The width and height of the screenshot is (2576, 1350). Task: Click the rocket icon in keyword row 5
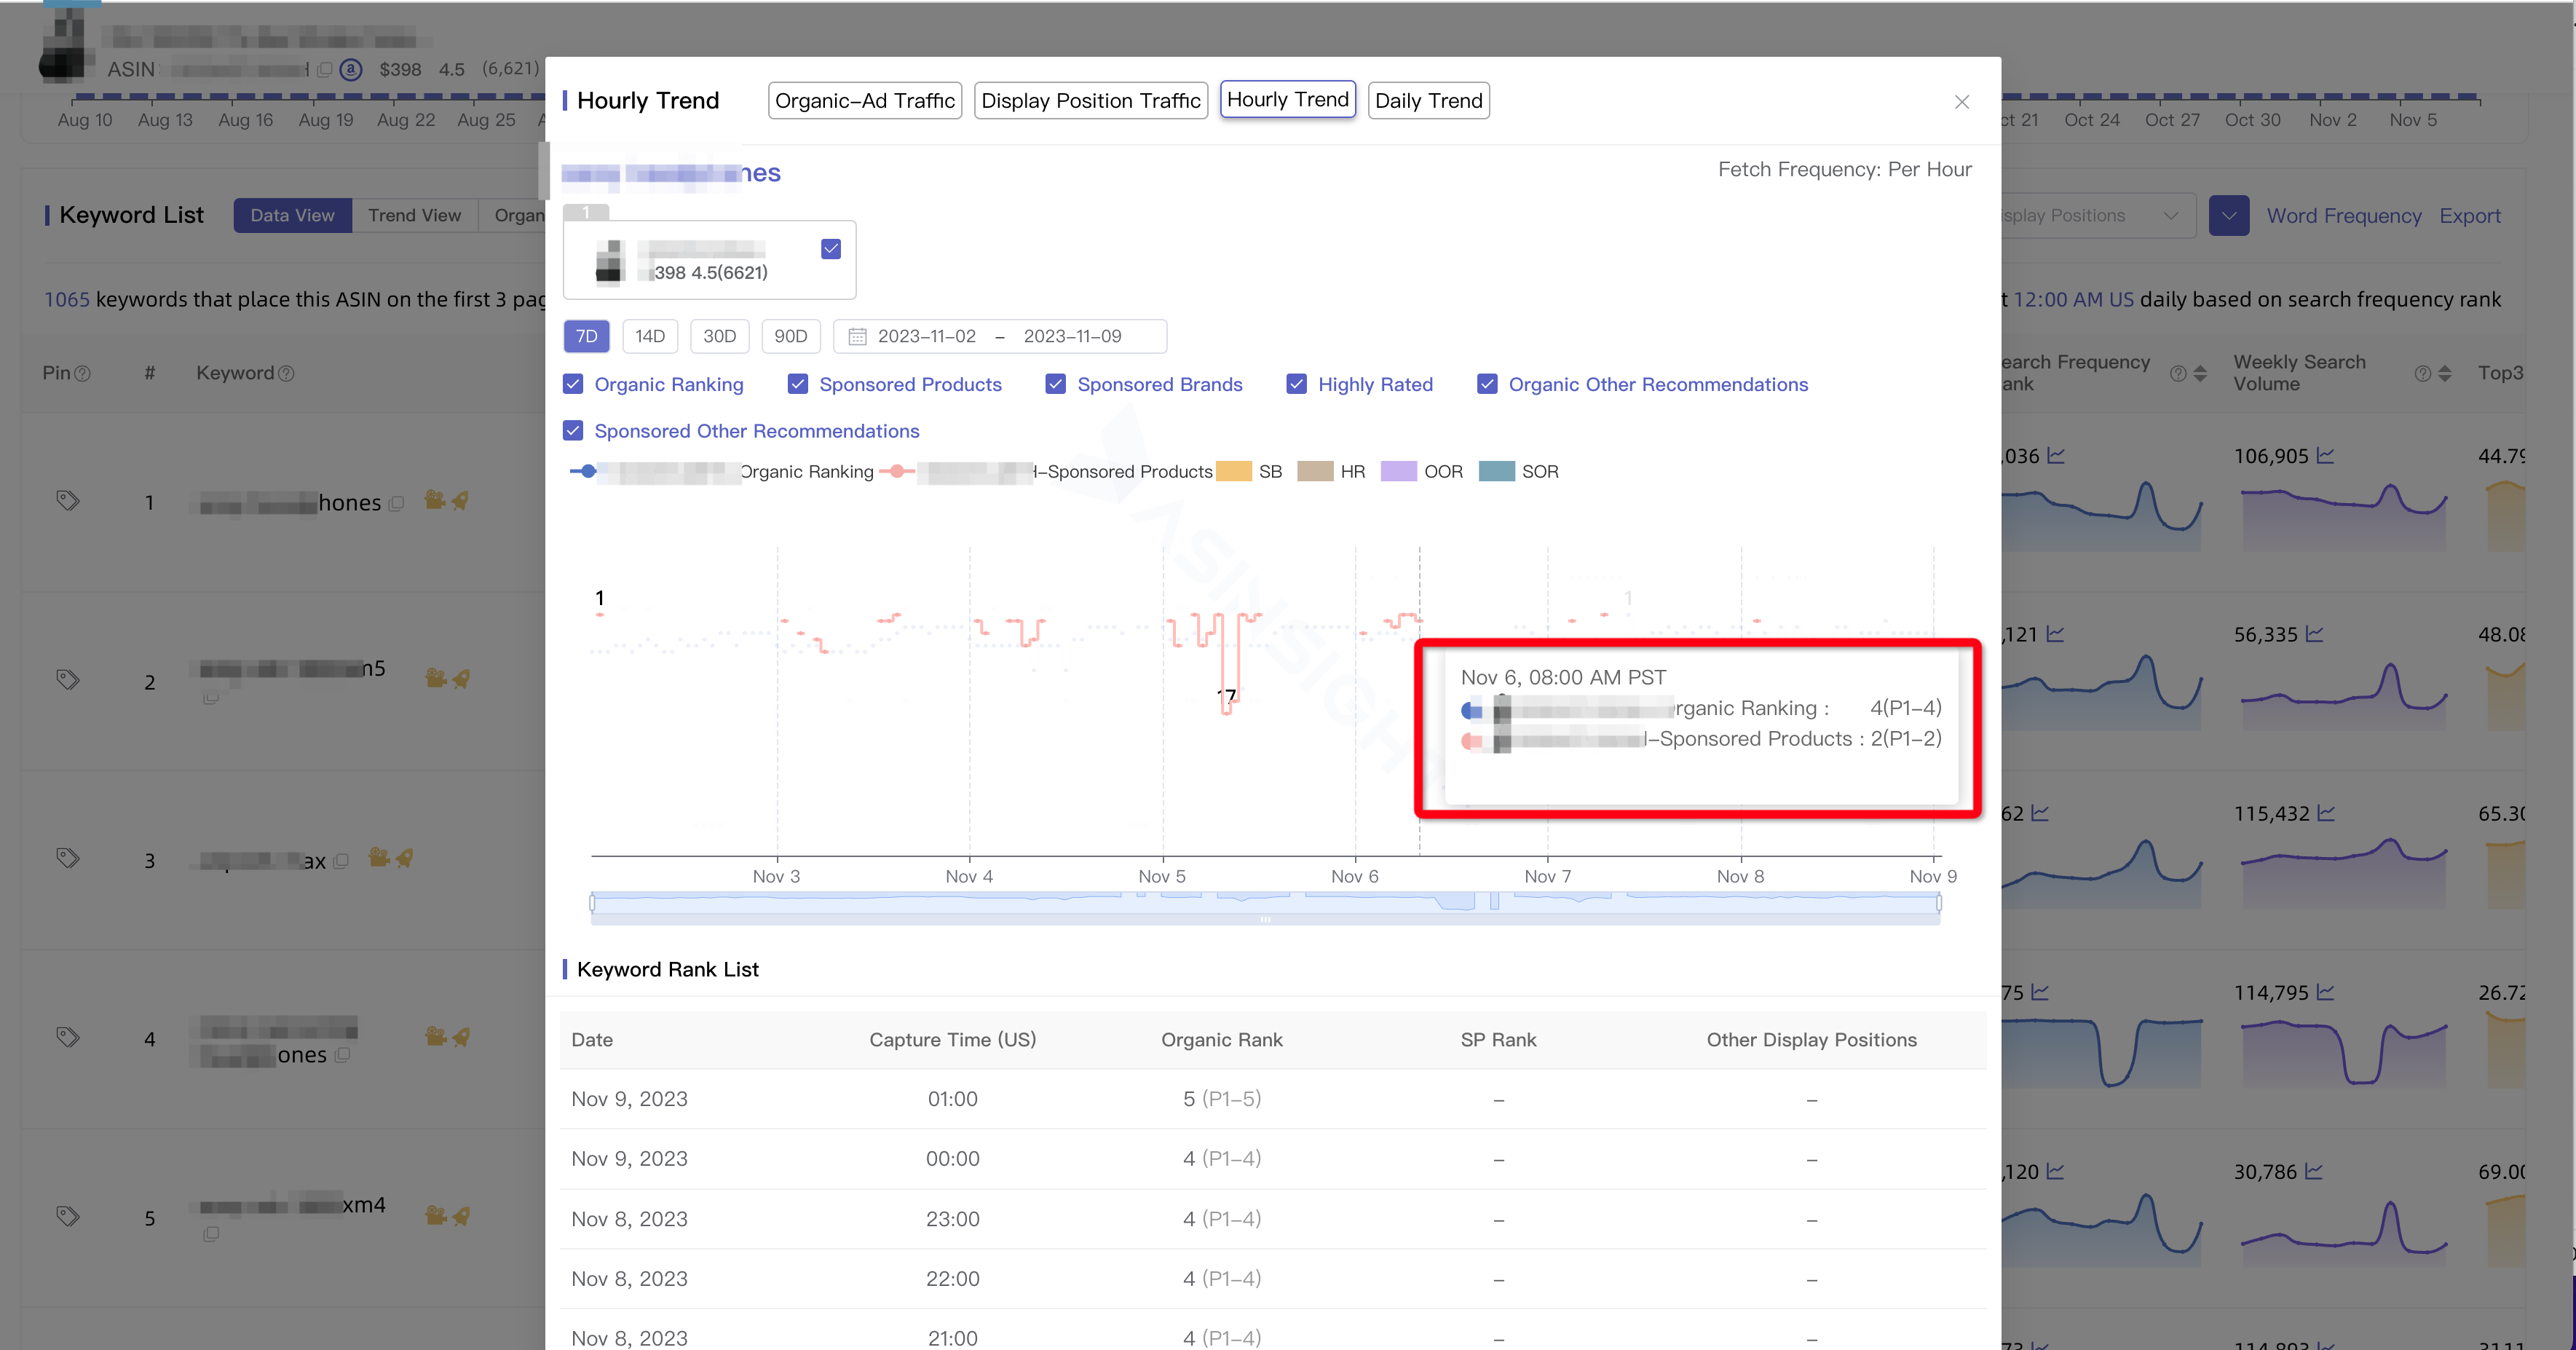tap(461, 1216)
